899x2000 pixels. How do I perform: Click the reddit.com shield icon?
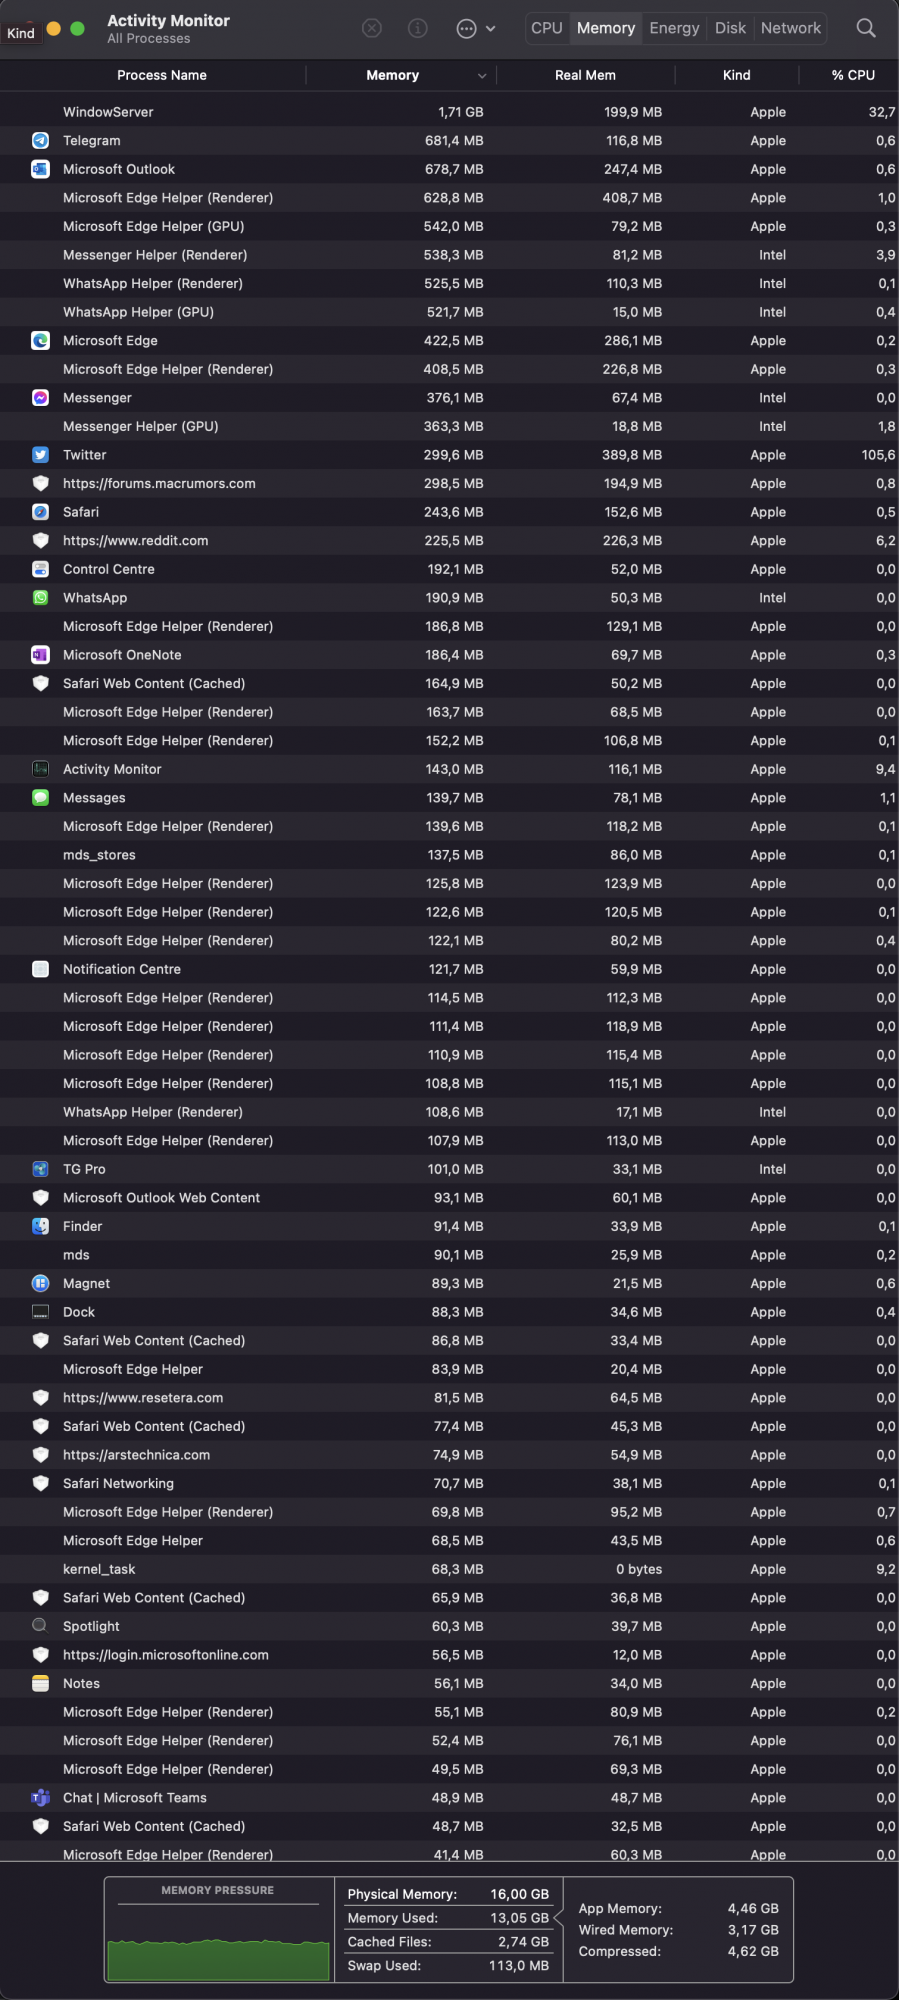[x=40, y=541]
